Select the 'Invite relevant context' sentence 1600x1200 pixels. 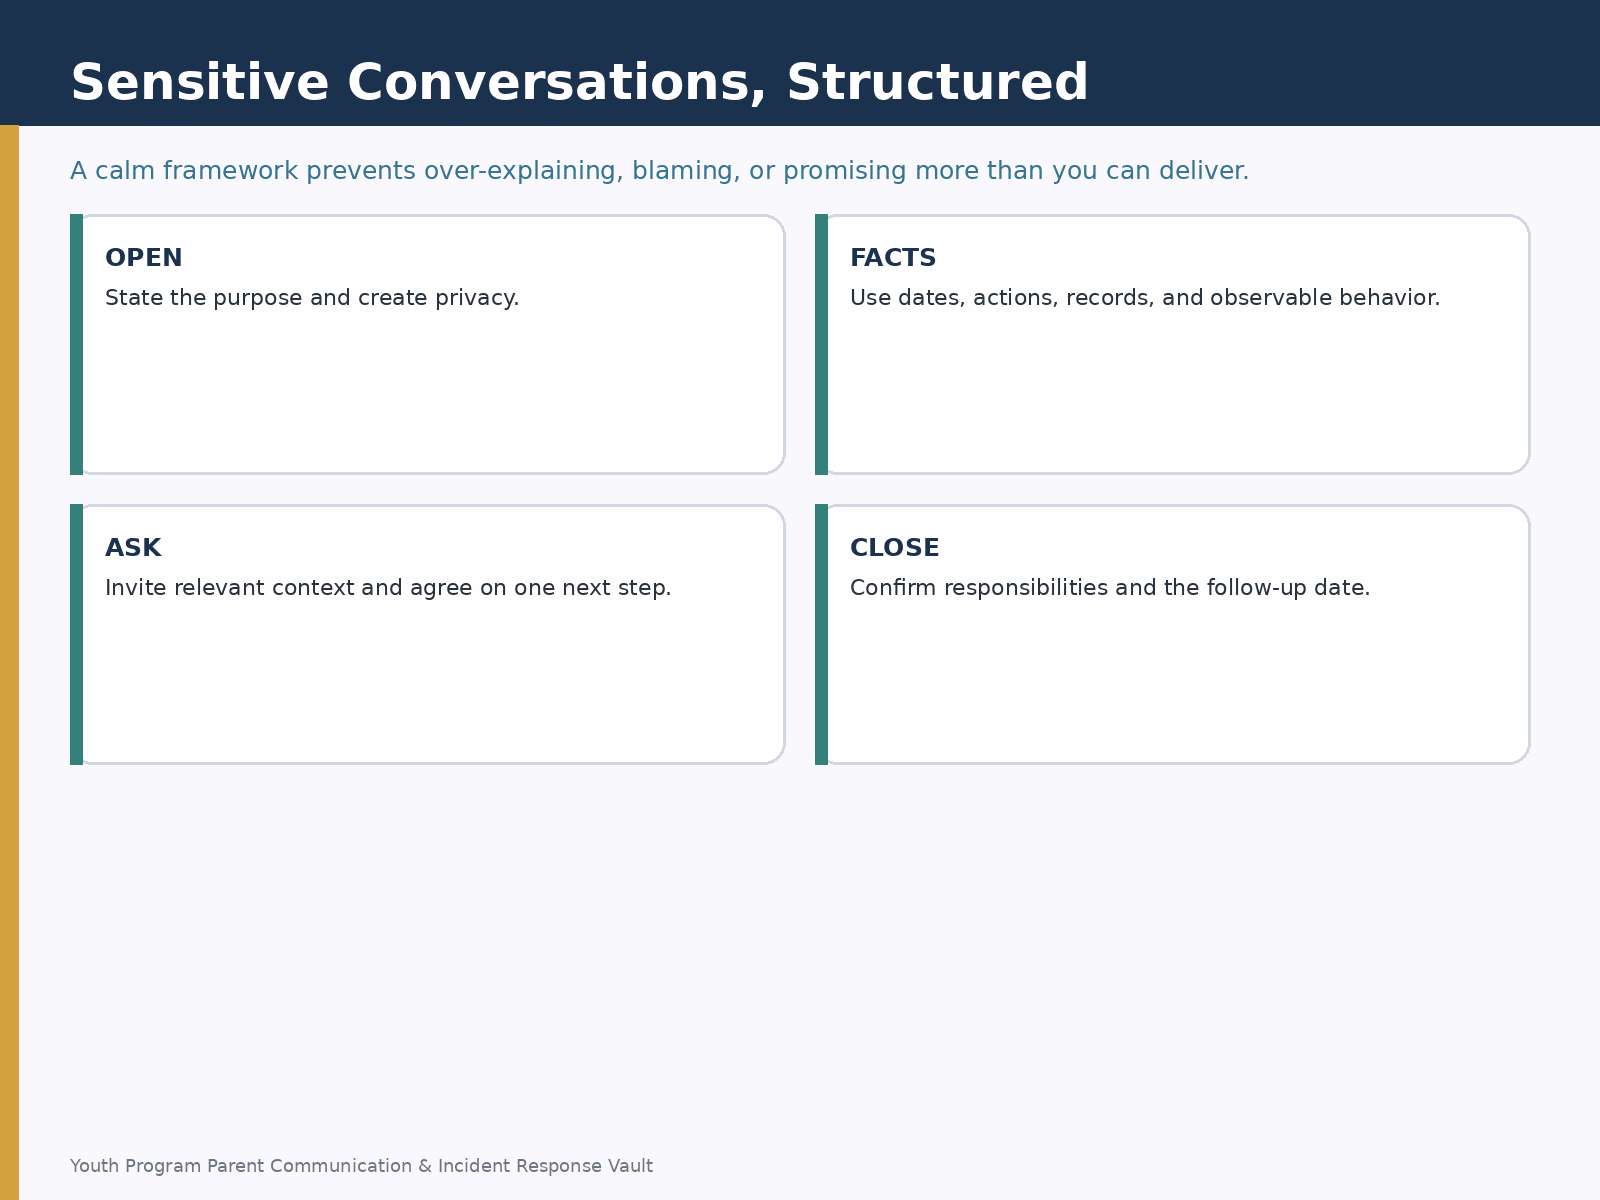(388, 588)
